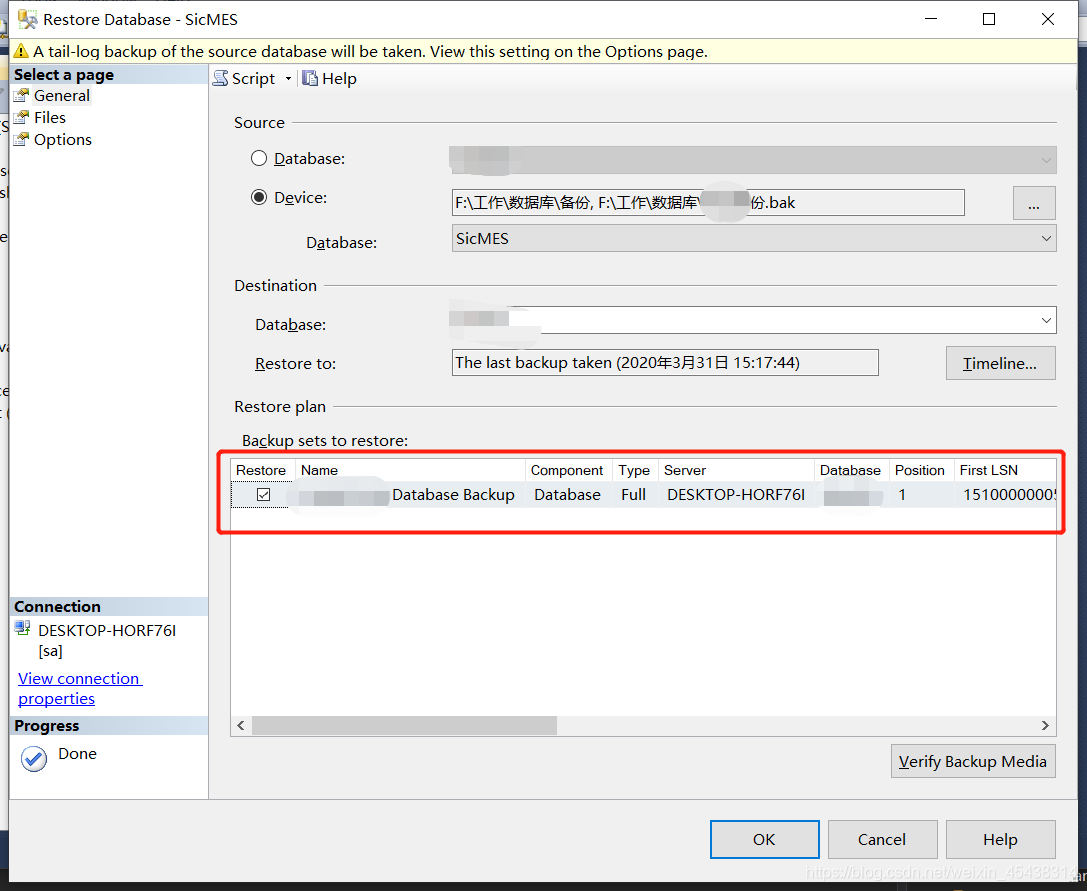Open the disabled source Database dropdown

(753, 160)
